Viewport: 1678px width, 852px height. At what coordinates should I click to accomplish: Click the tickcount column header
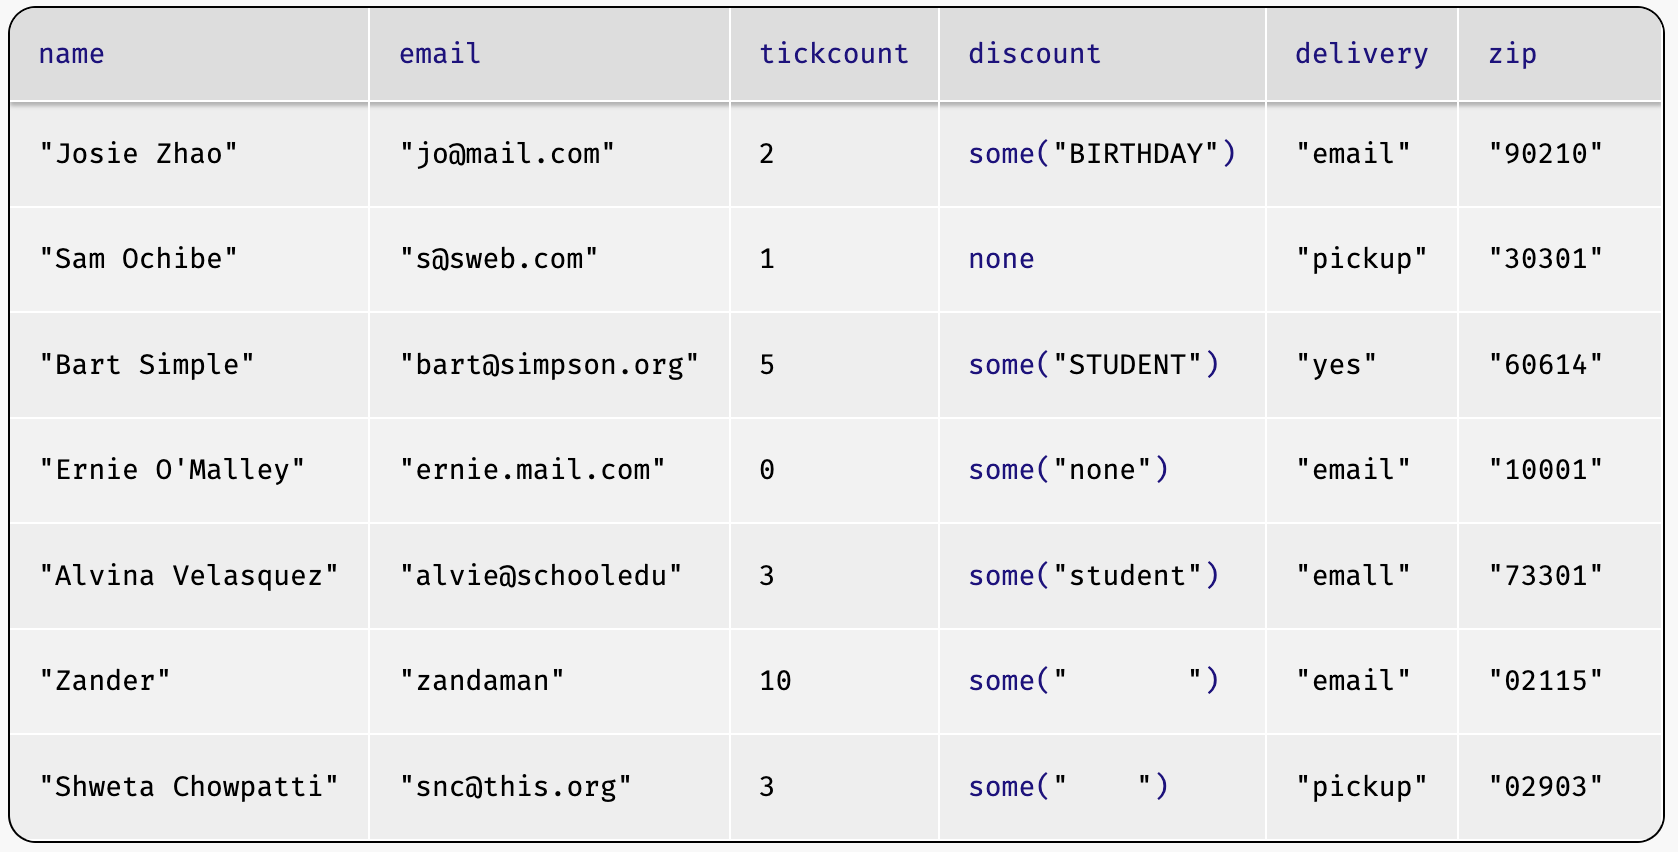[833, 54]
